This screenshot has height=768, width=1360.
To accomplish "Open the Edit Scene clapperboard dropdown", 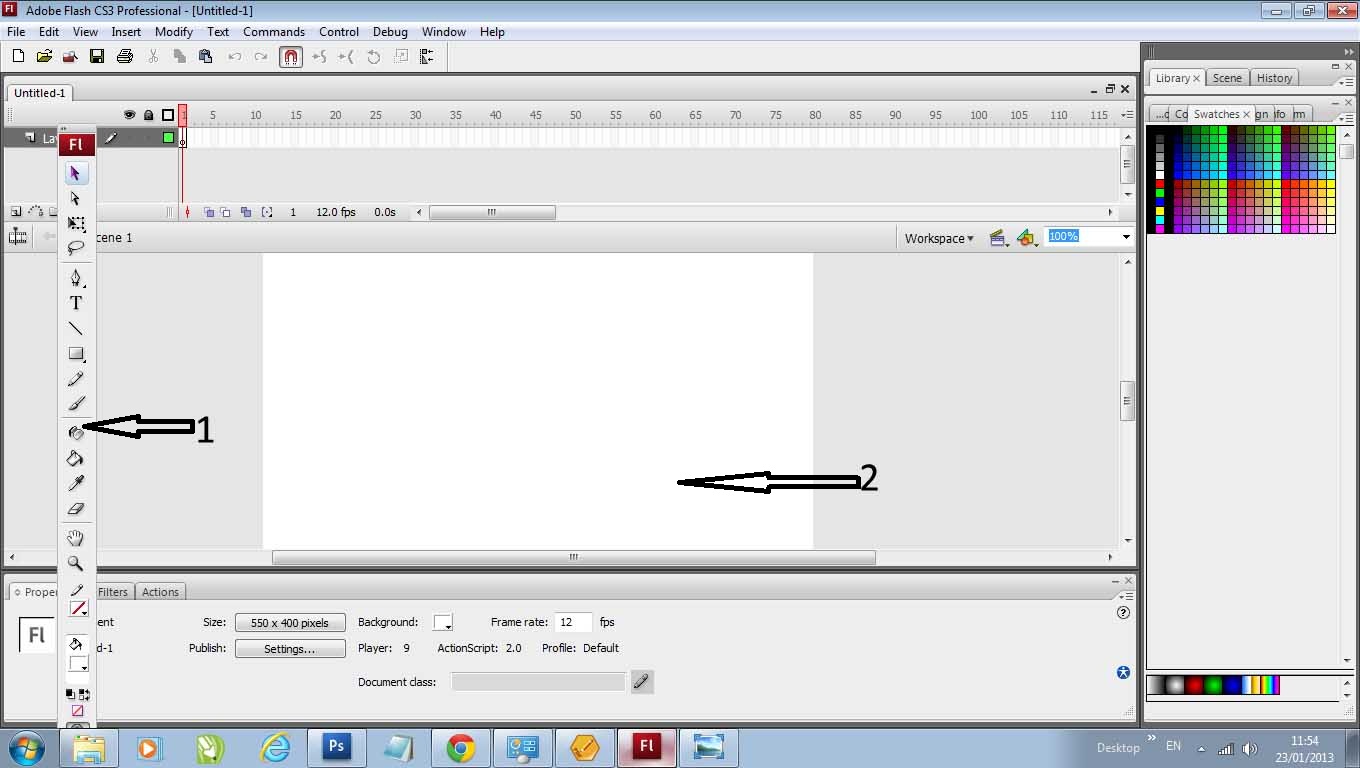I will [x=998, y=238].
